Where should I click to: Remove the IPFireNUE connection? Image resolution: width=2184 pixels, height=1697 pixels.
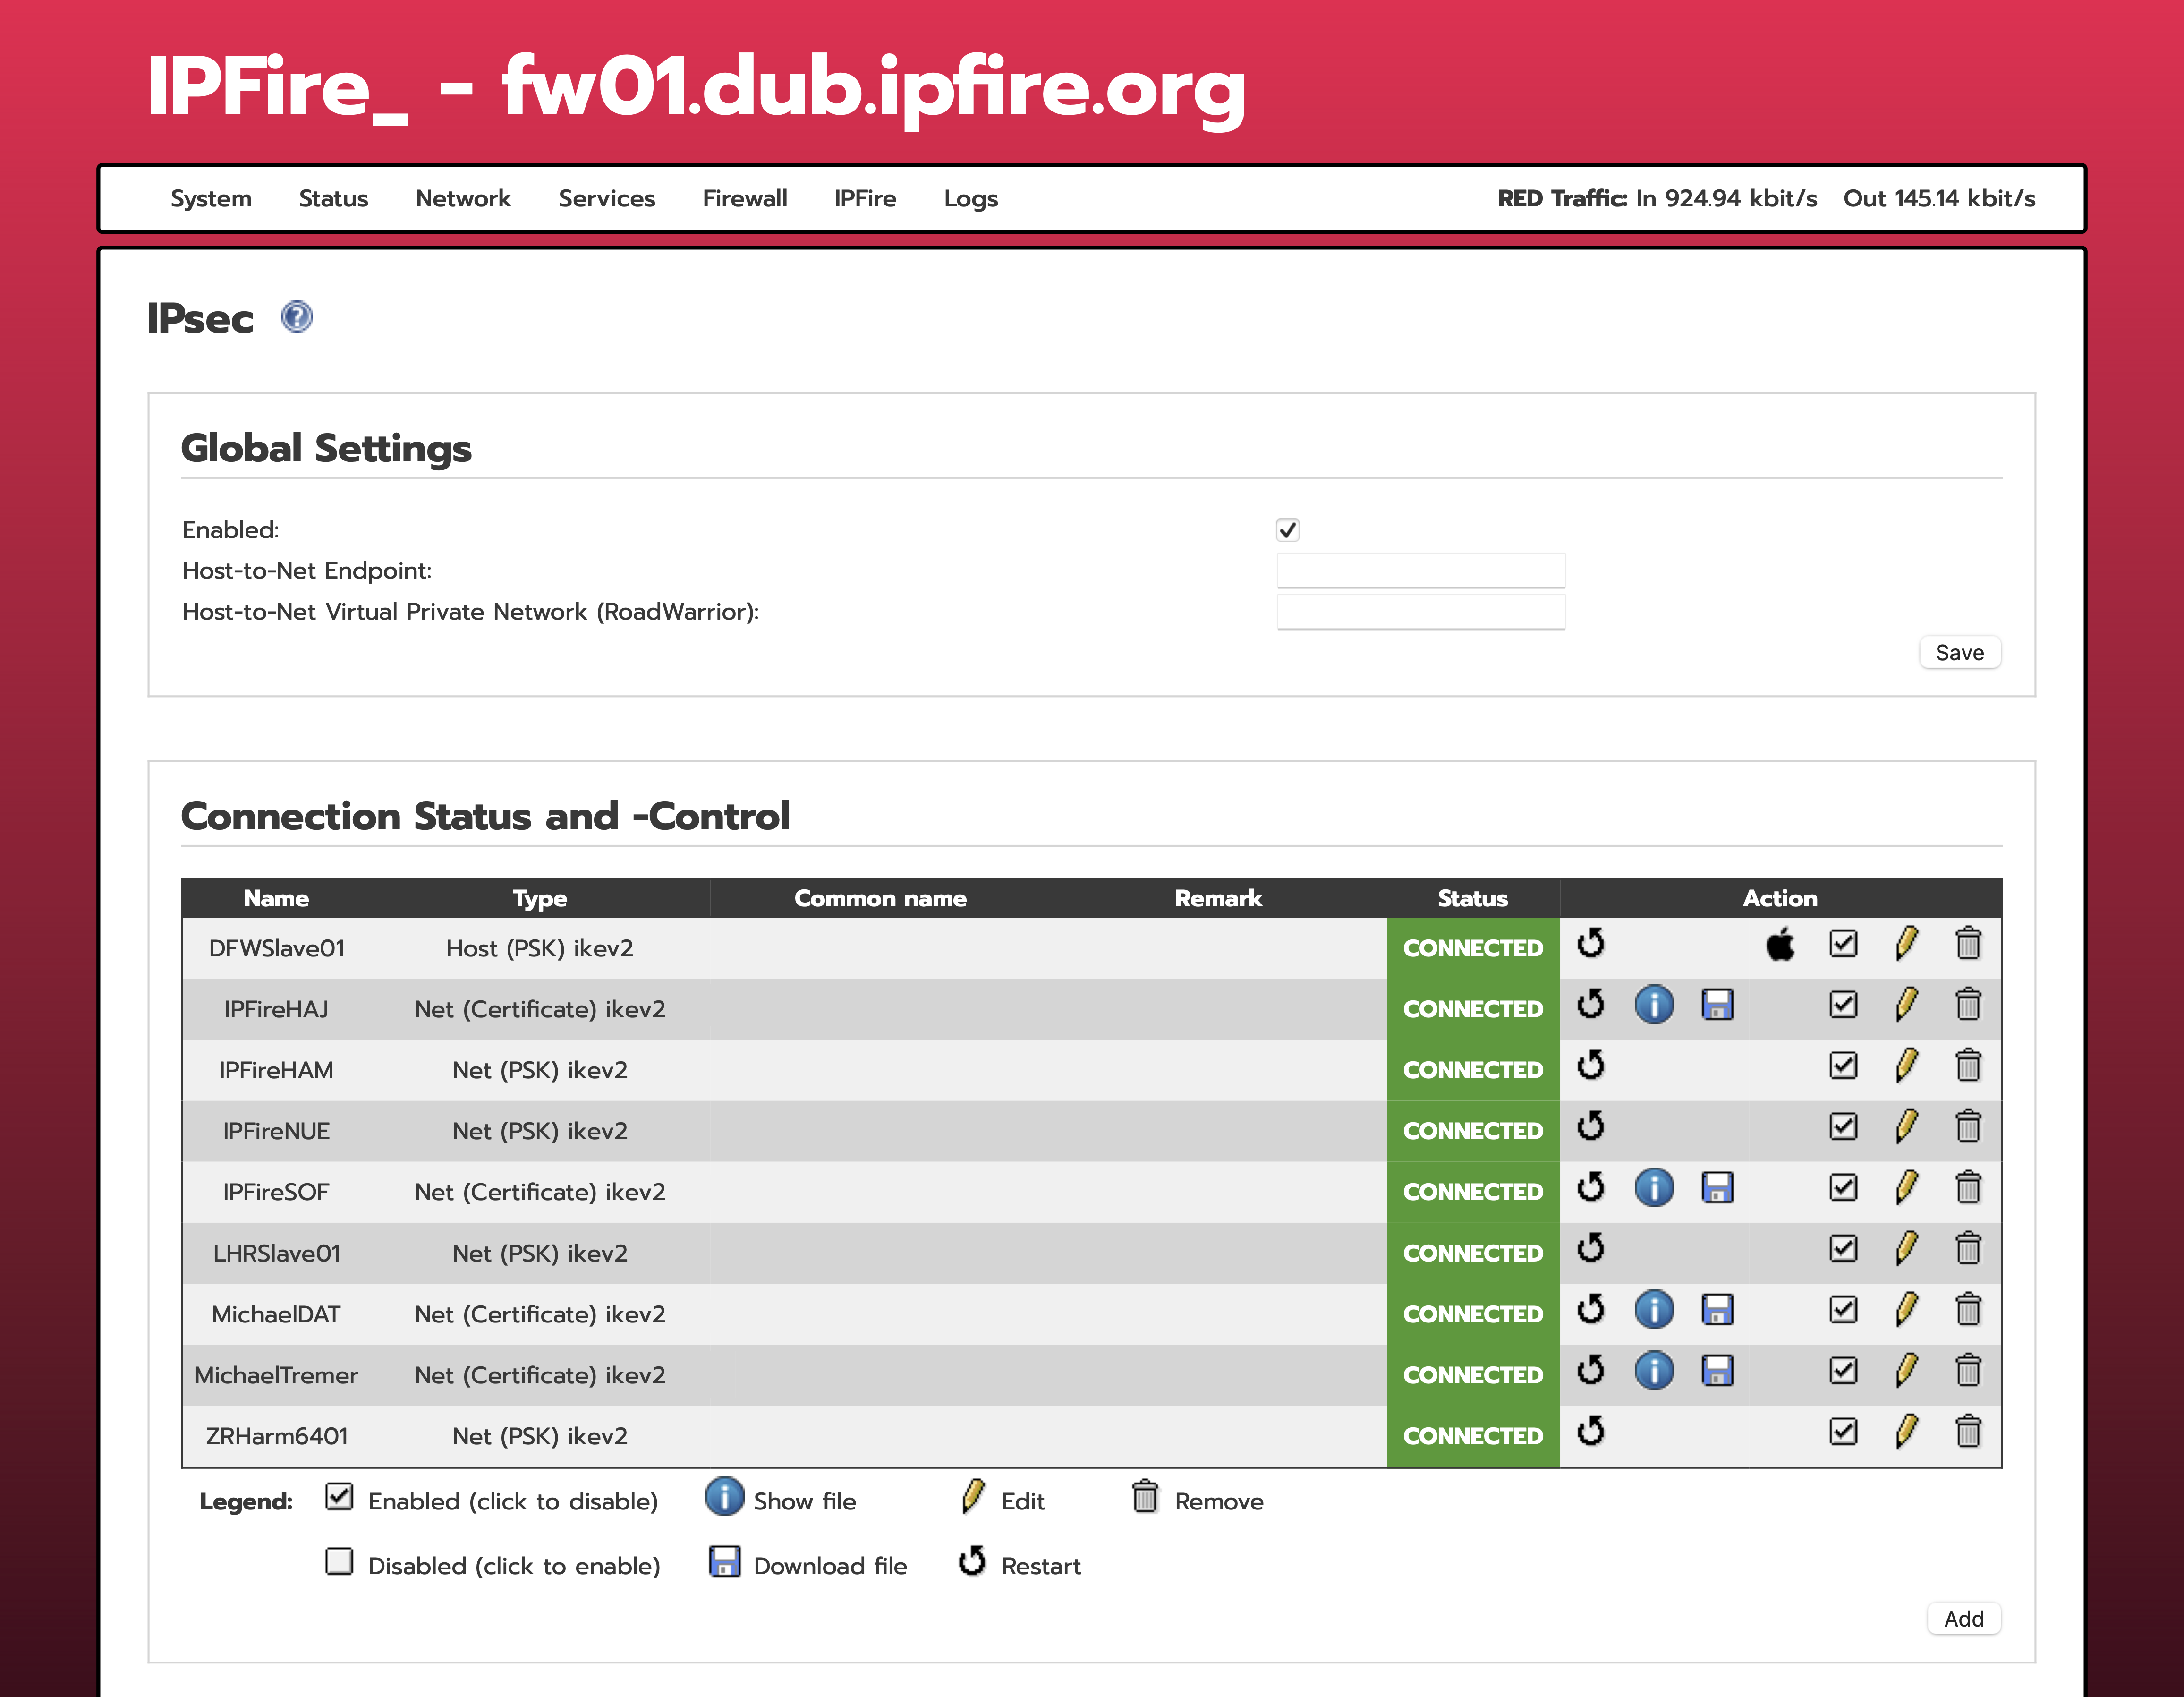coord(1968,1126)
